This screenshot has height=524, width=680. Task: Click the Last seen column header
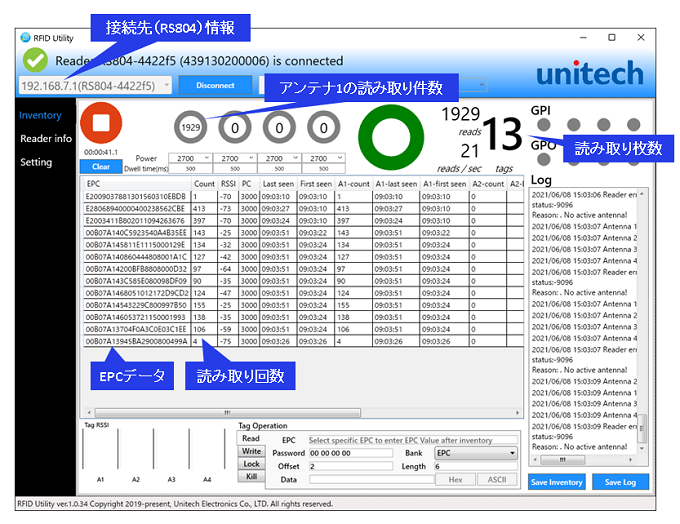point(278,184)
